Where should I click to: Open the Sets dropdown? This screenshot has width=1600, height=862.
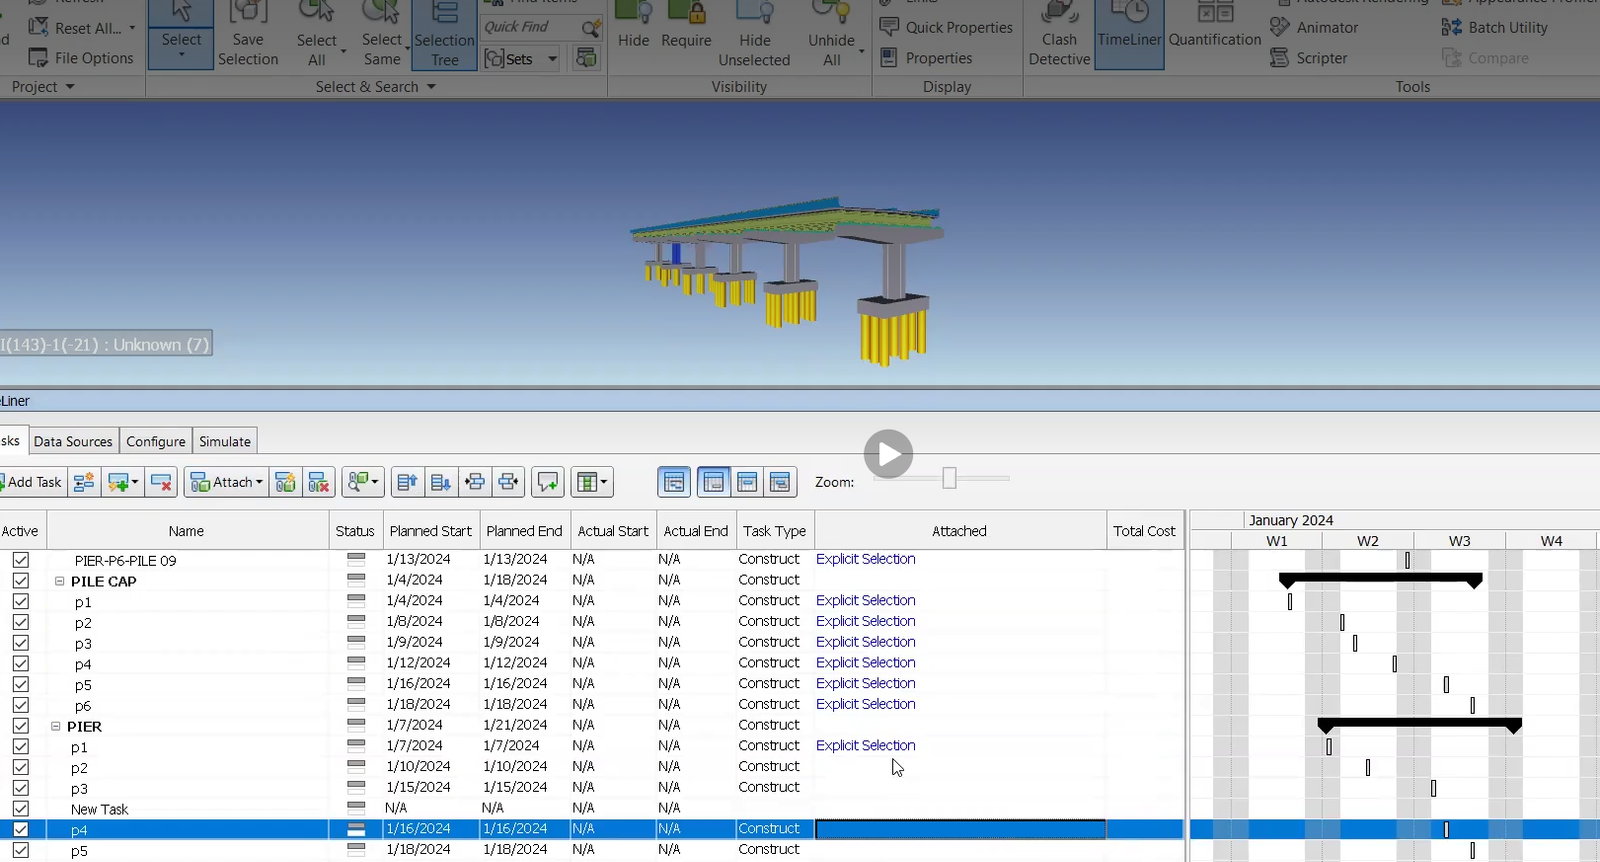click(x=552, y=59)
